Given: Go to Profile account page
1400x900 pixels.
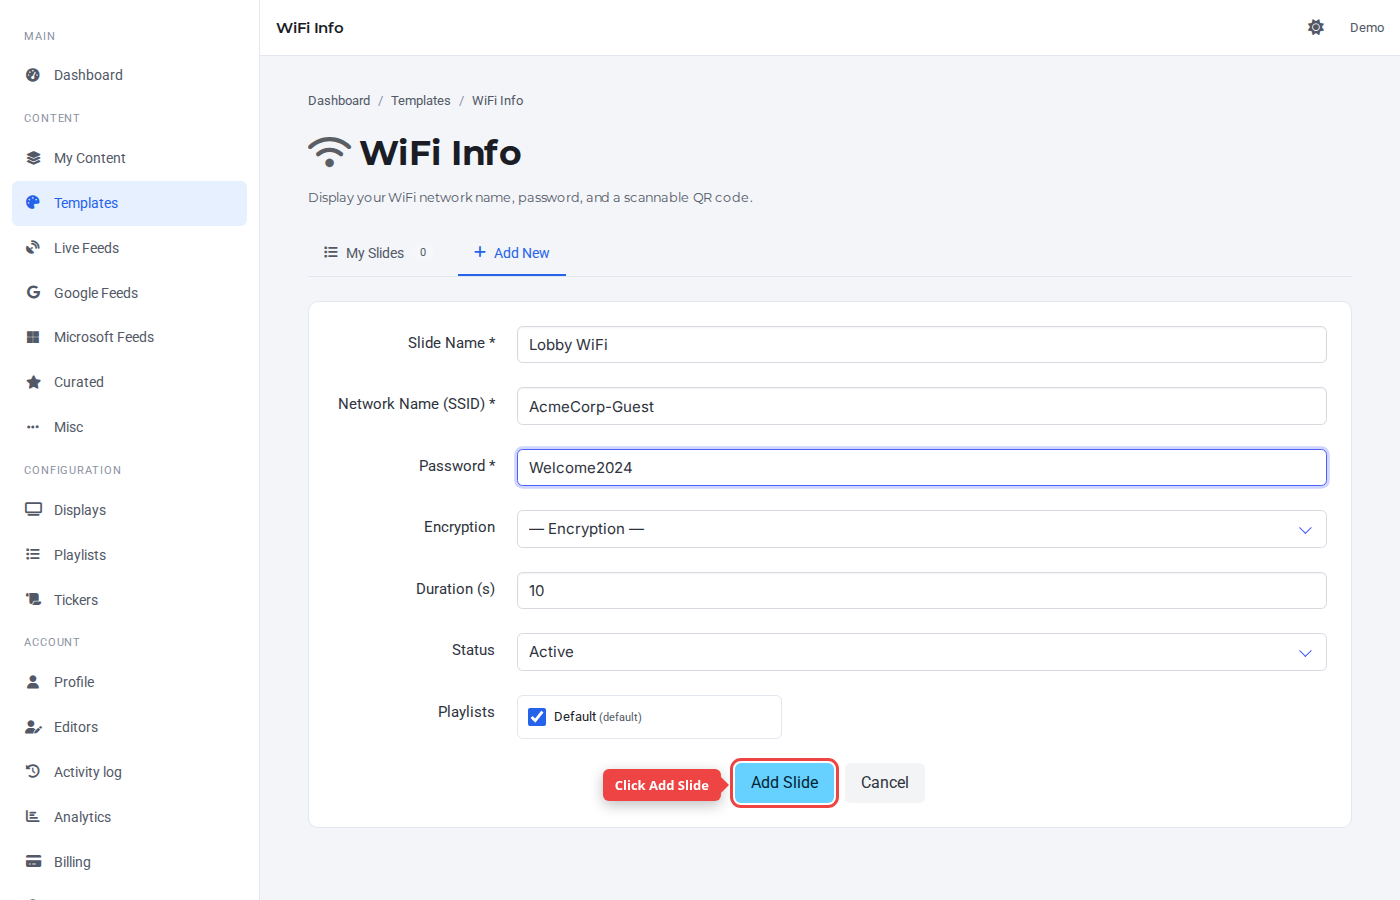Looking at the screenshot, I should tap(129, 682).
